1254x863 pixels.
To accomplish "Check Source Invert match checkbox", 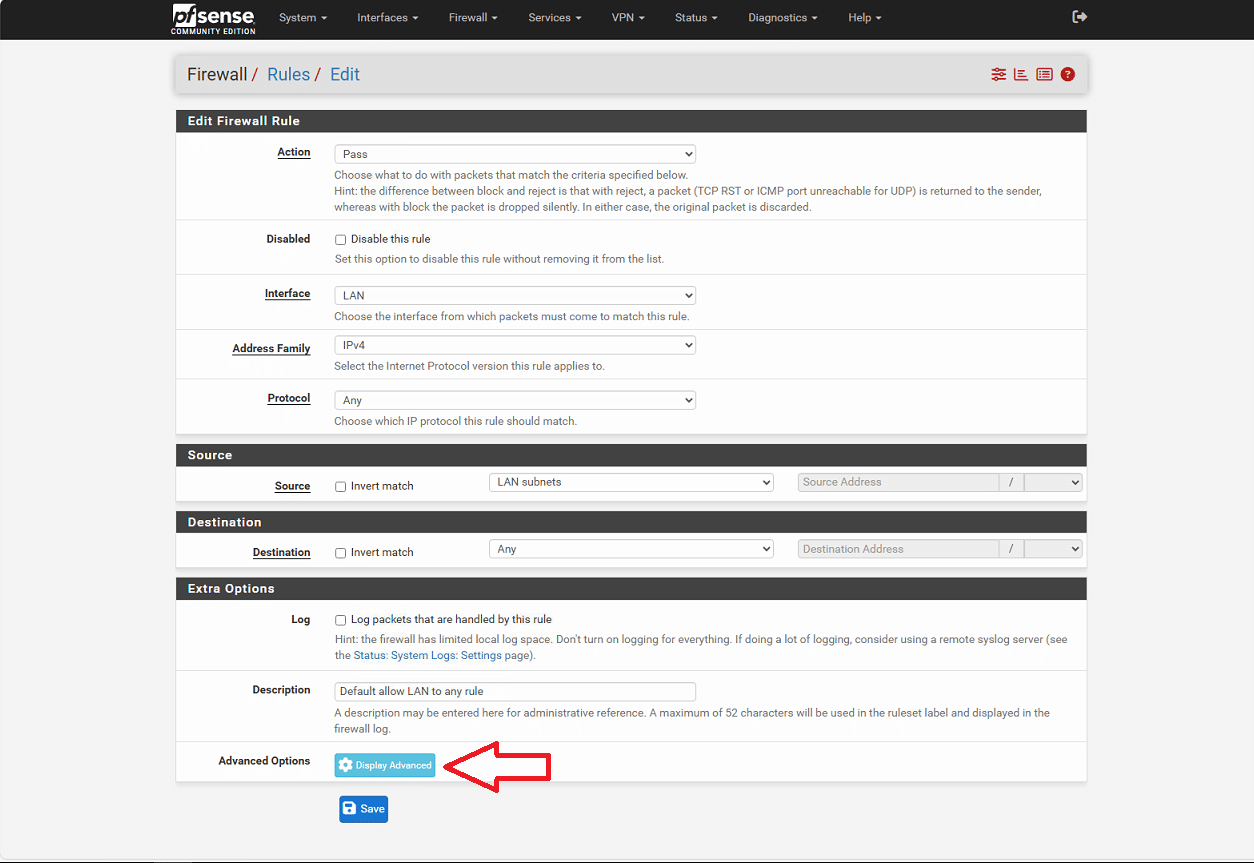I will point(341,487).
